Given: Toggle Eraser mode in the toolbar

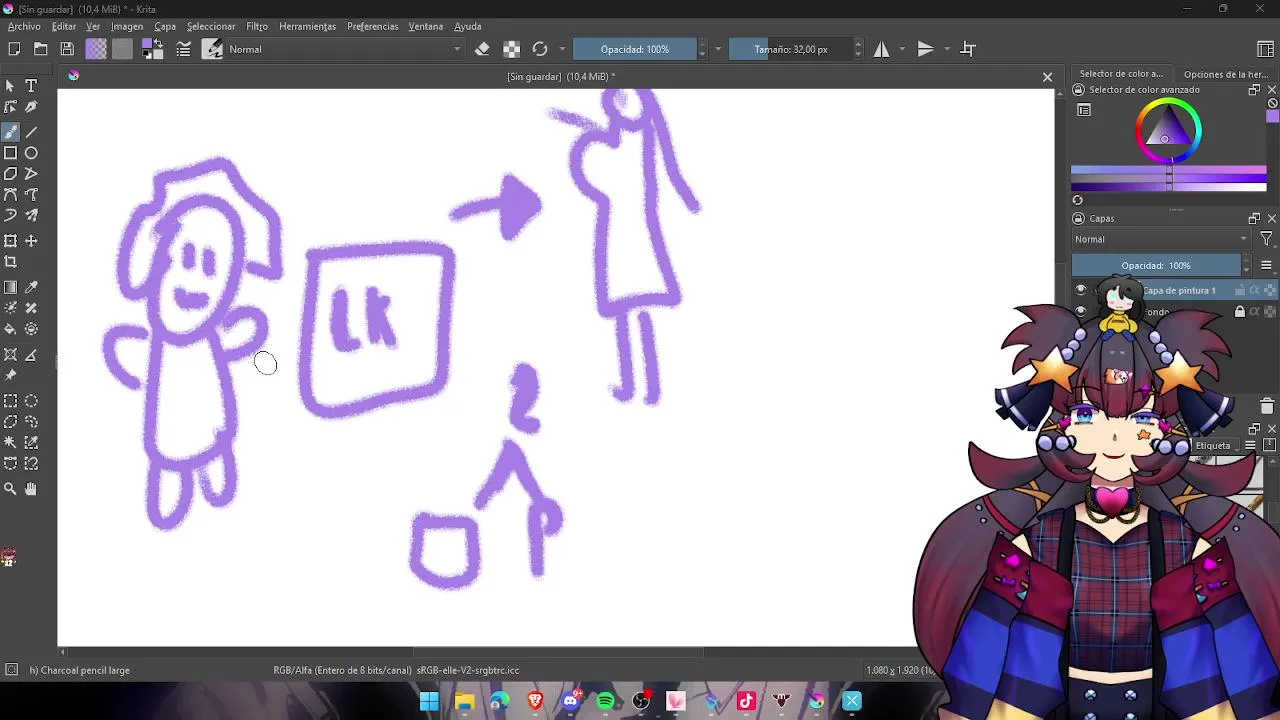Looking at the screenshot, I should [x=482, y=49].
